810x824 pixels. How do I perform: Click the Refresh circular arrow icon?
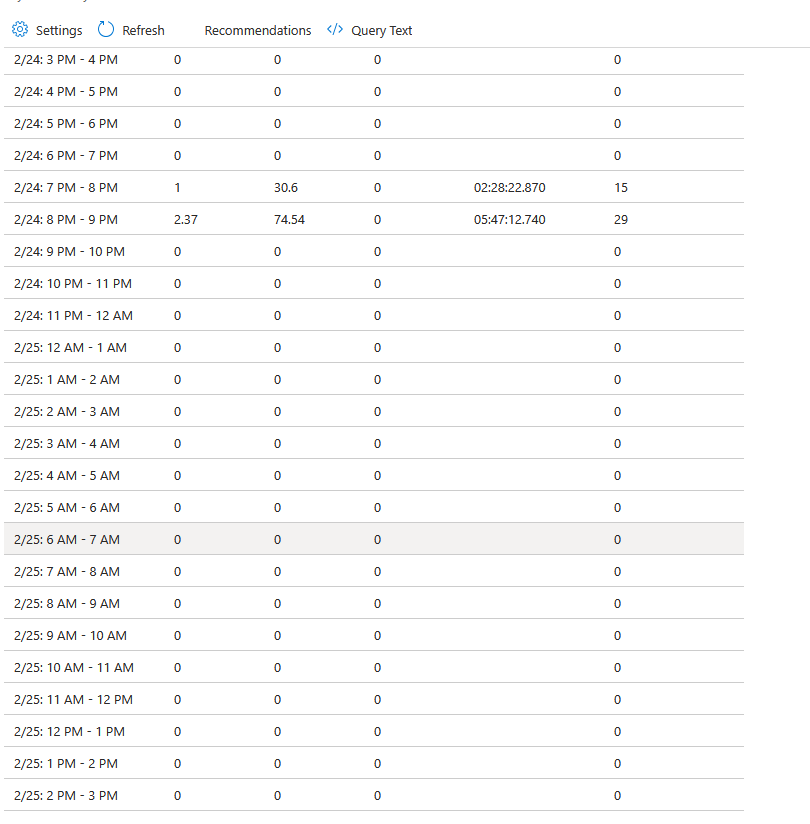[x=106, y=29]
